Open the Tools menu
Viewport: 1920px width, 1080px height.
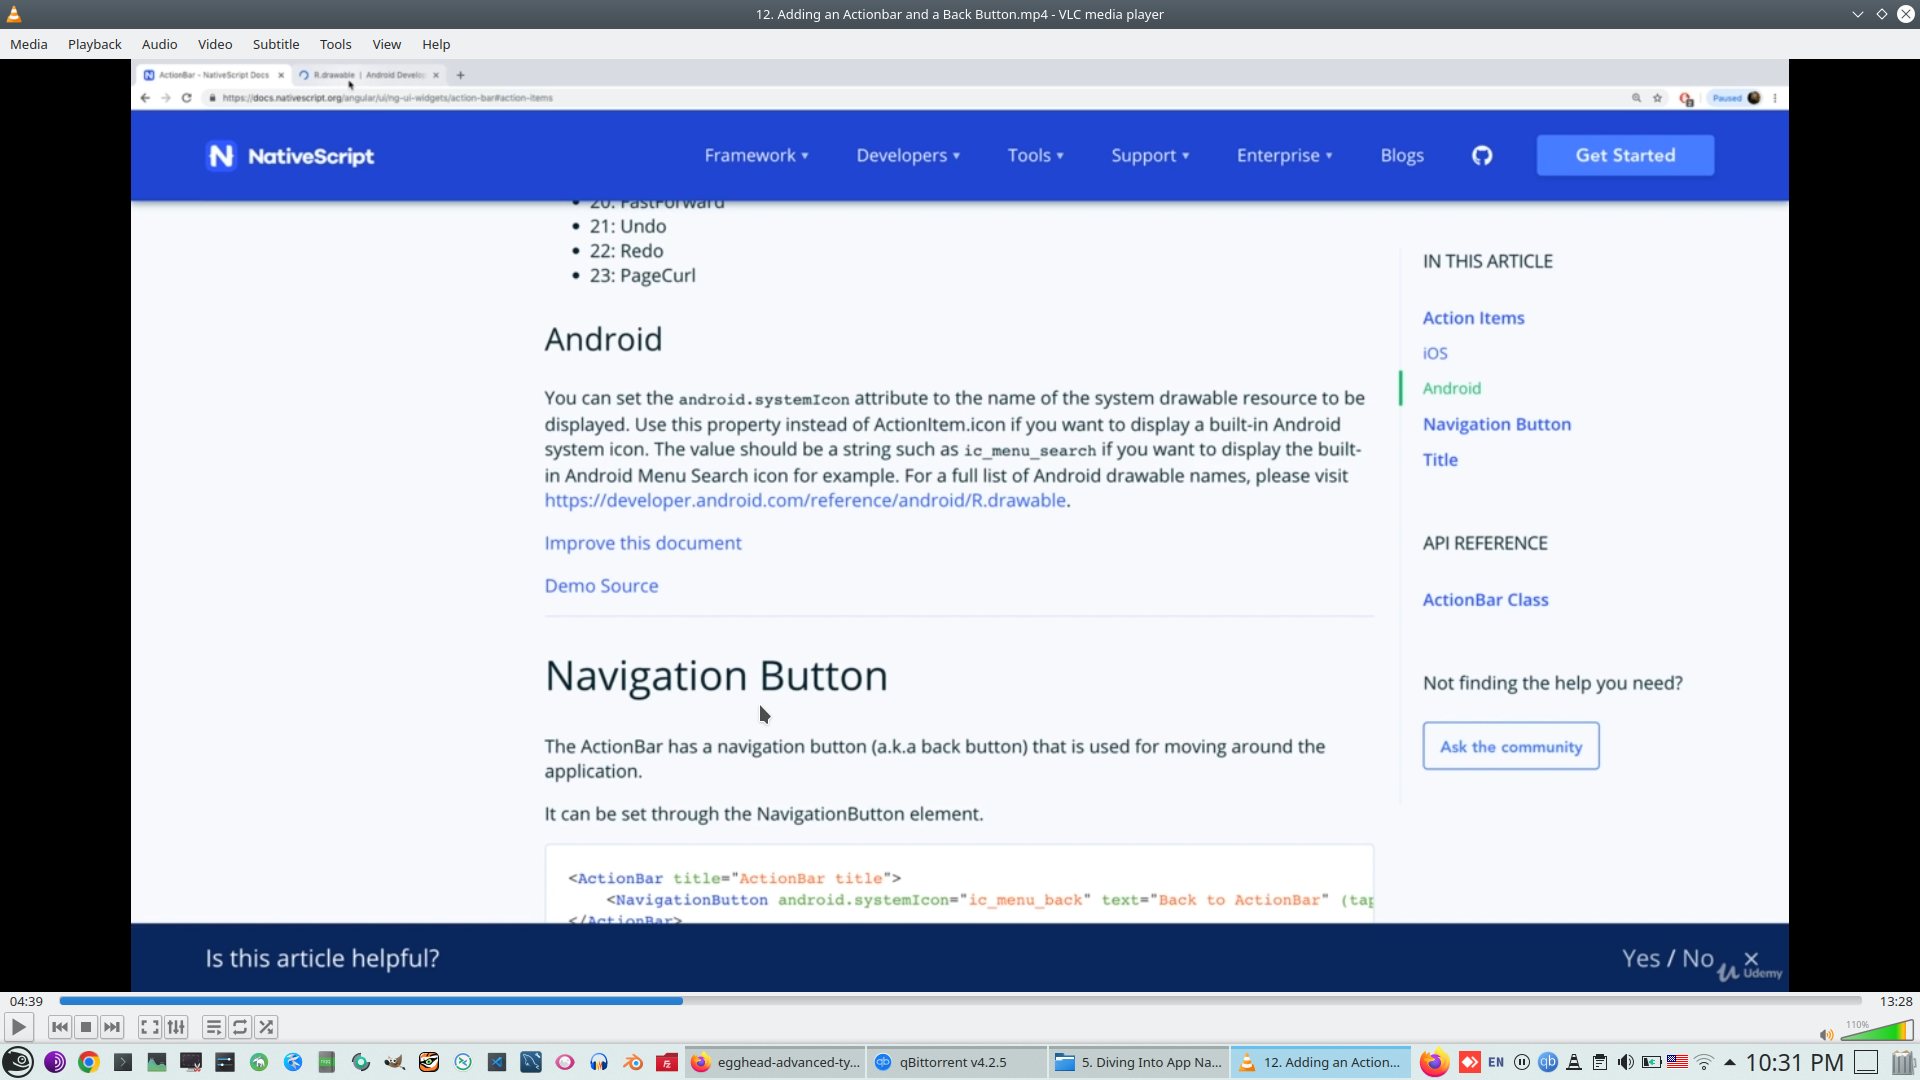[335, 44]
